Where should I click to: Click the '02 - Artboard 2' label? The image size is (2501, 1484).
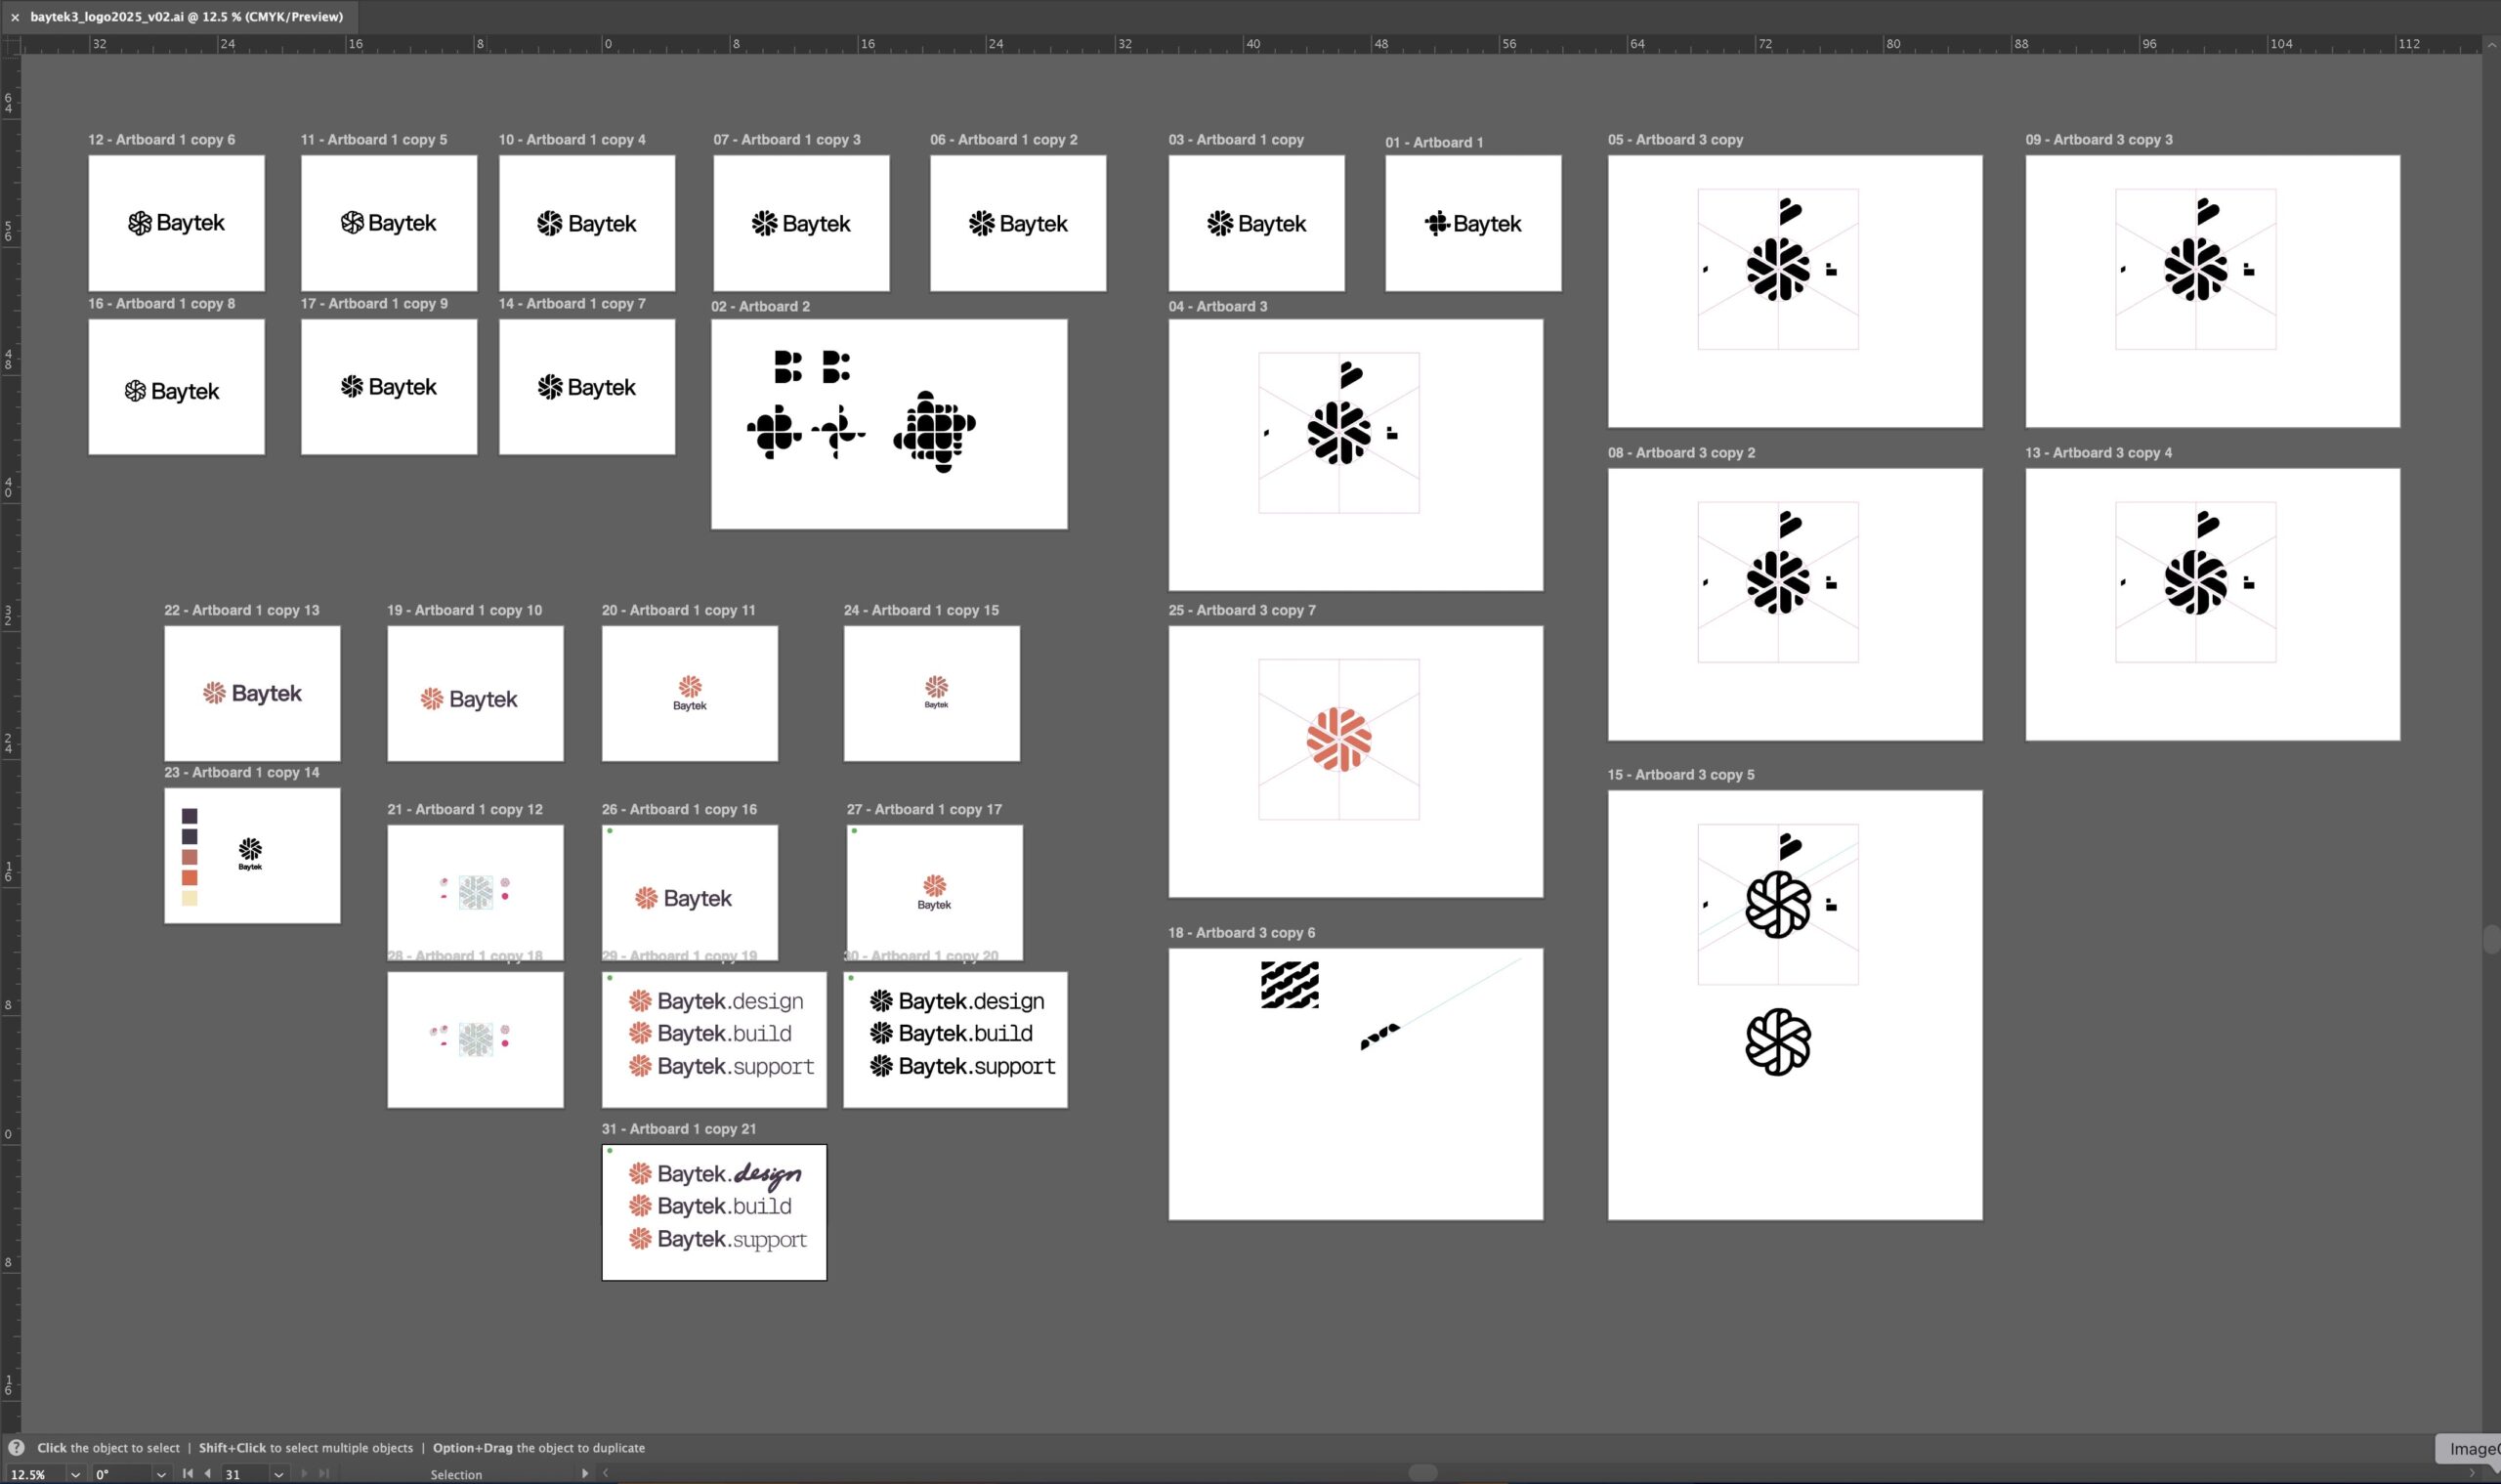coord(760,306)
